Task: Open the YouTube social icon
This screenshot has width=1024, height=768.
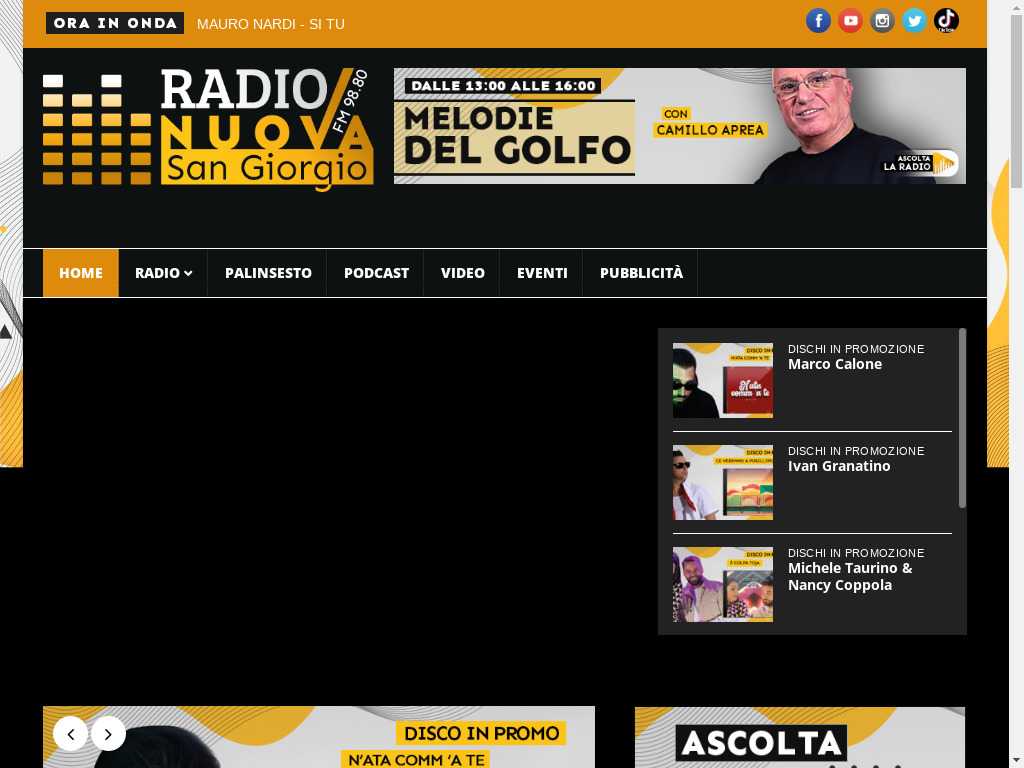Action: tap(850, 21)
